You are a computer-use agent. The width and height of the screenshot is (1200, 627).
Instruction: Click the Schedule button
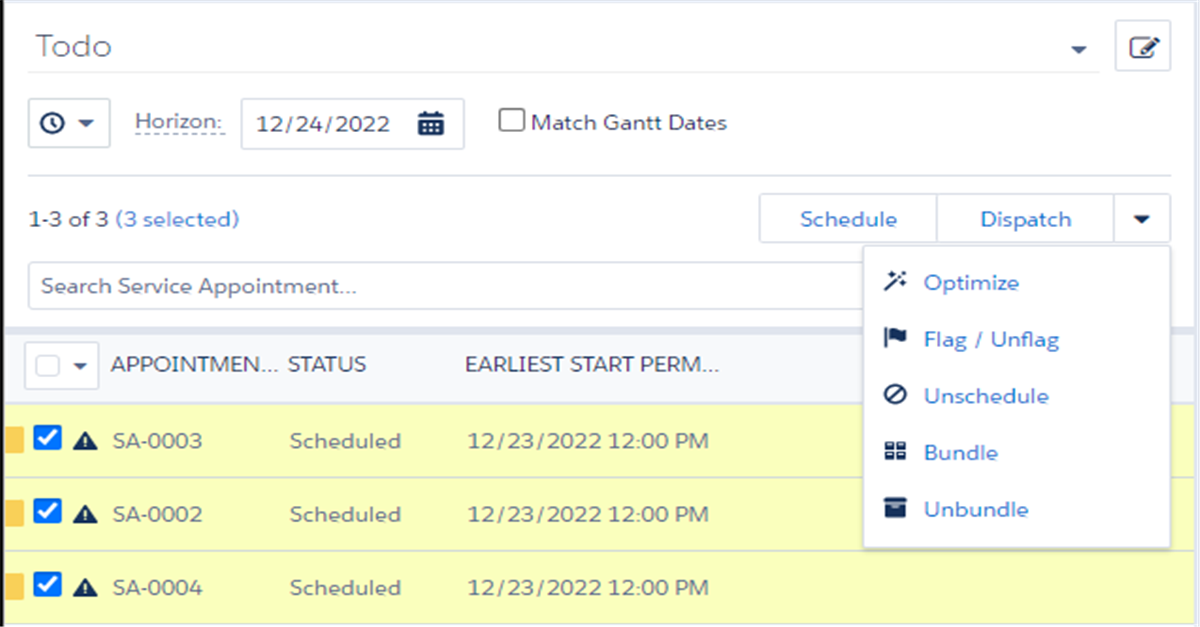pyautogui.click(x=848, y=219)
